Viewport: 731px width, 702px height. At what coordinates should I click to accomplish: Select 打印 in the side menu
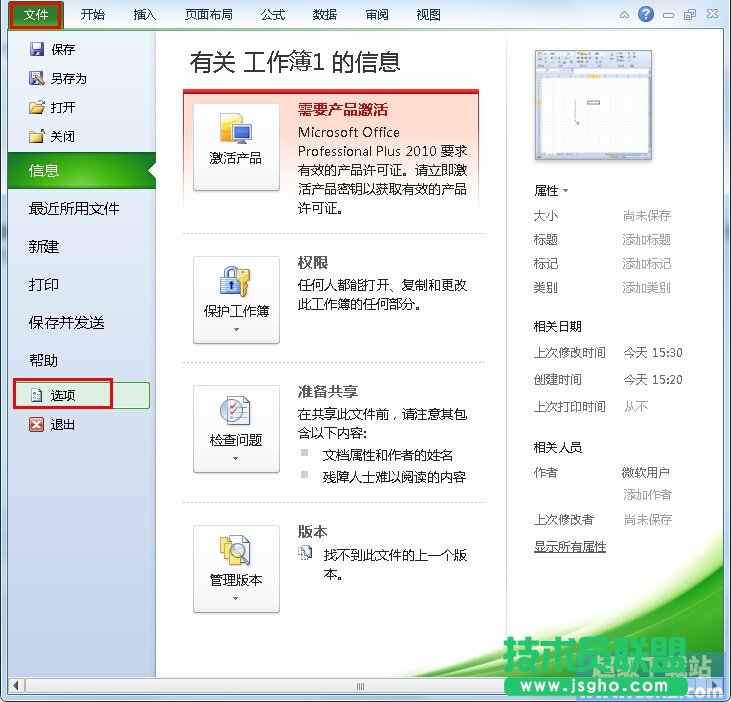coord(44,284)
